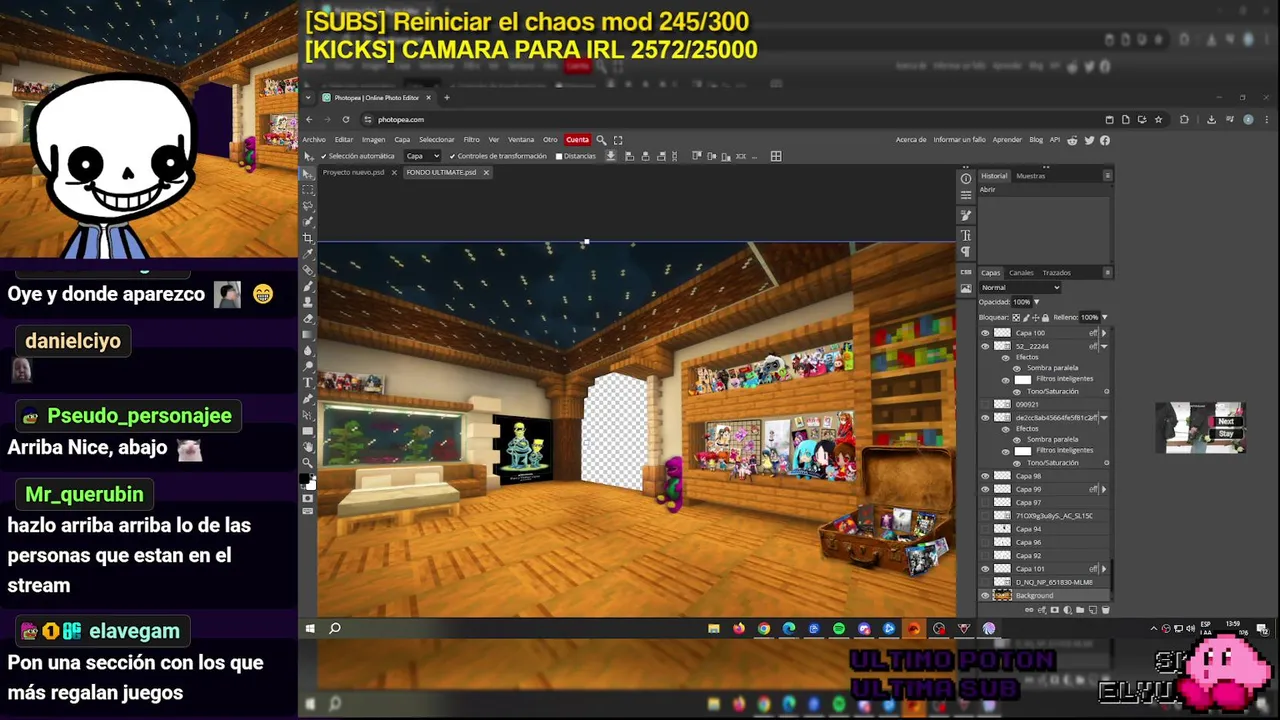The width and height of the screenshot is (1280, 720).
Task: Enable the Distancias checkbox
Action: point(559,156)
